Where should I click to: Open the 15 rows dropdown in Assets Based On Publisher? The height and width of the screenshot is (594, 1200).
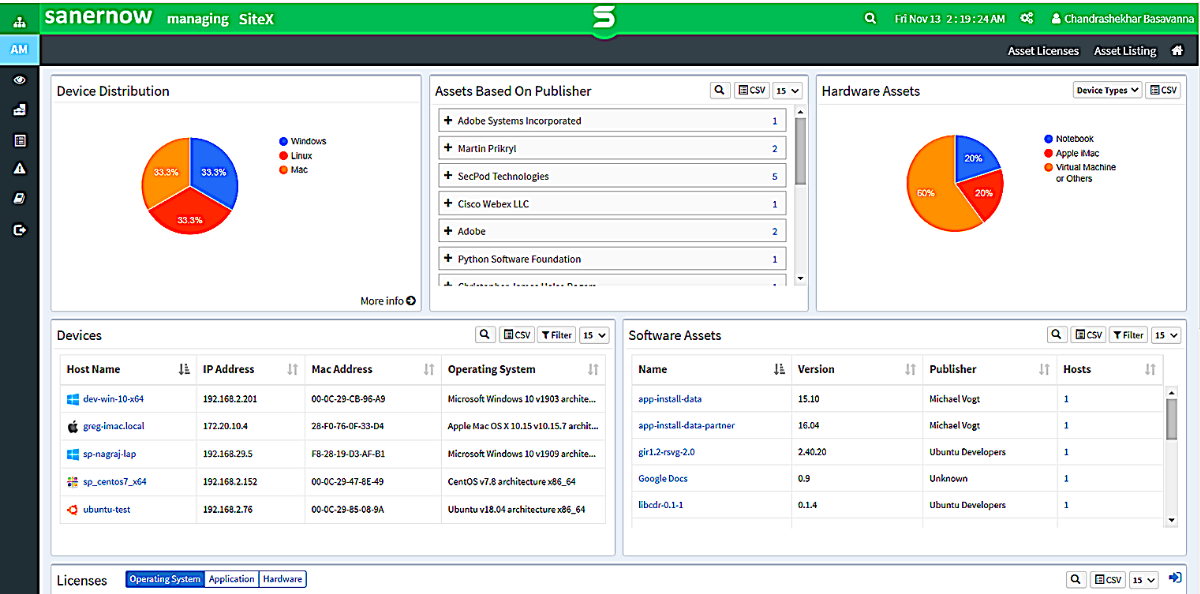coord(788,90)
